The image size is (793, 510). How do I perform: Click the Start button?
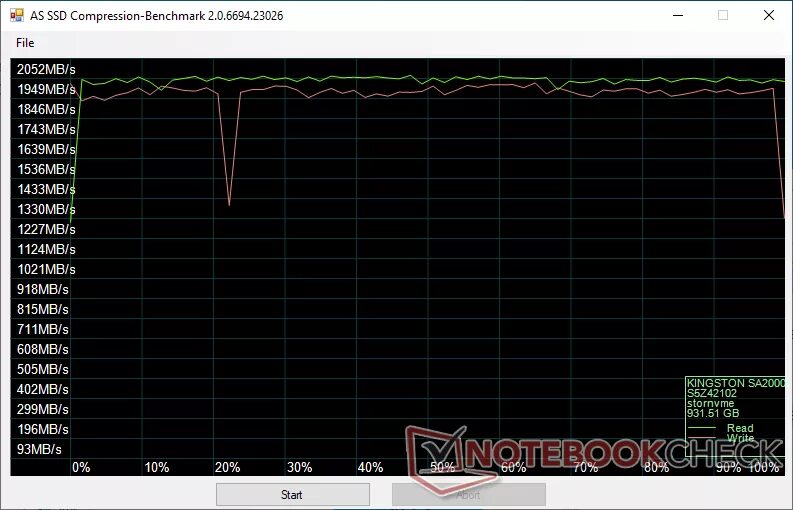(293, 494)
